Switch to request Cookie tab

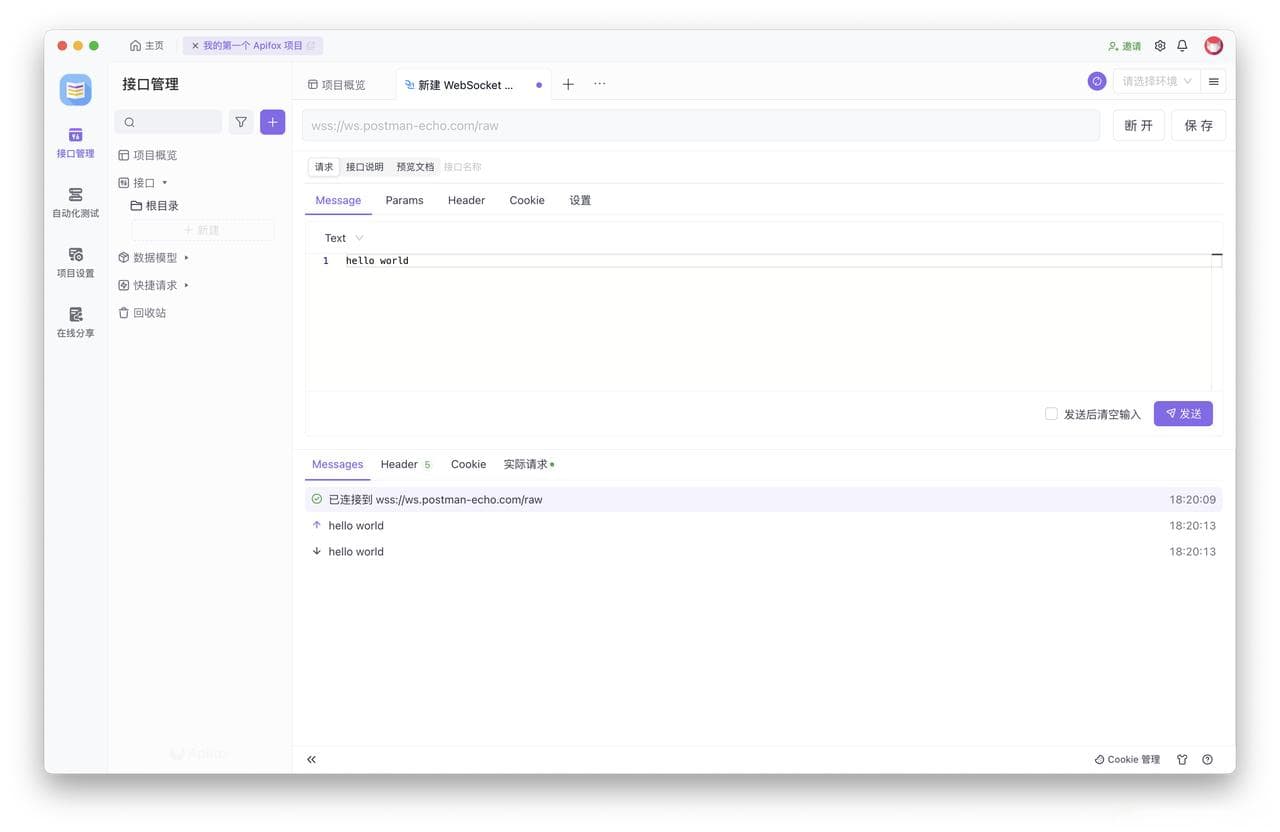[527, 200]
